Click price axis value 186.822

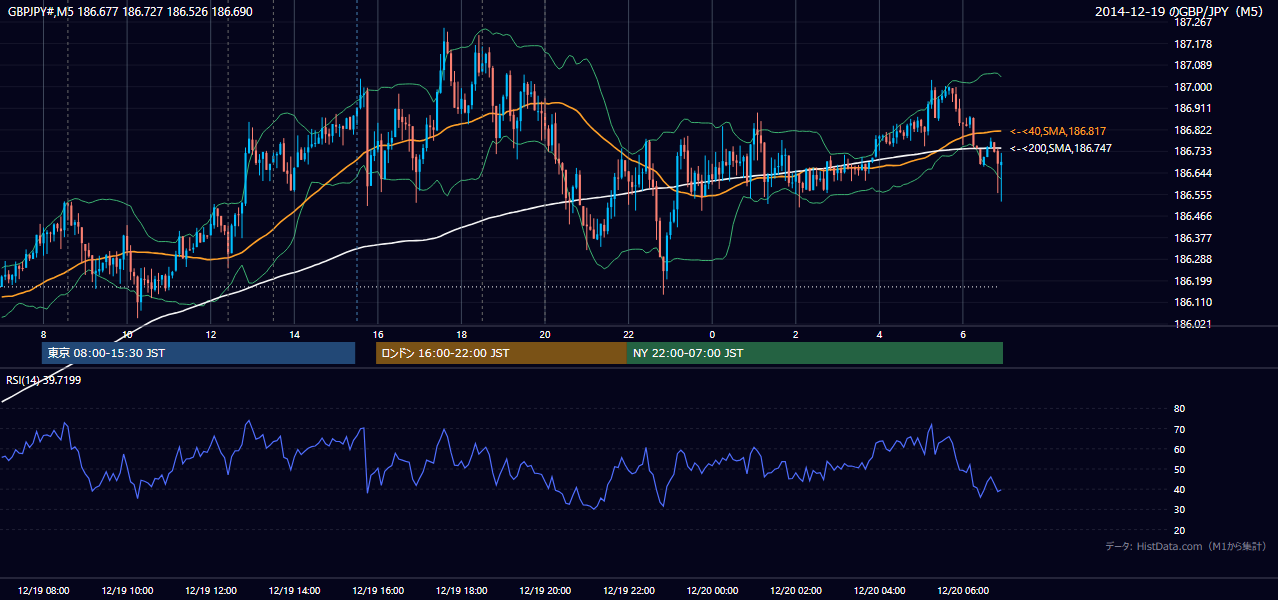point(1193,130)
